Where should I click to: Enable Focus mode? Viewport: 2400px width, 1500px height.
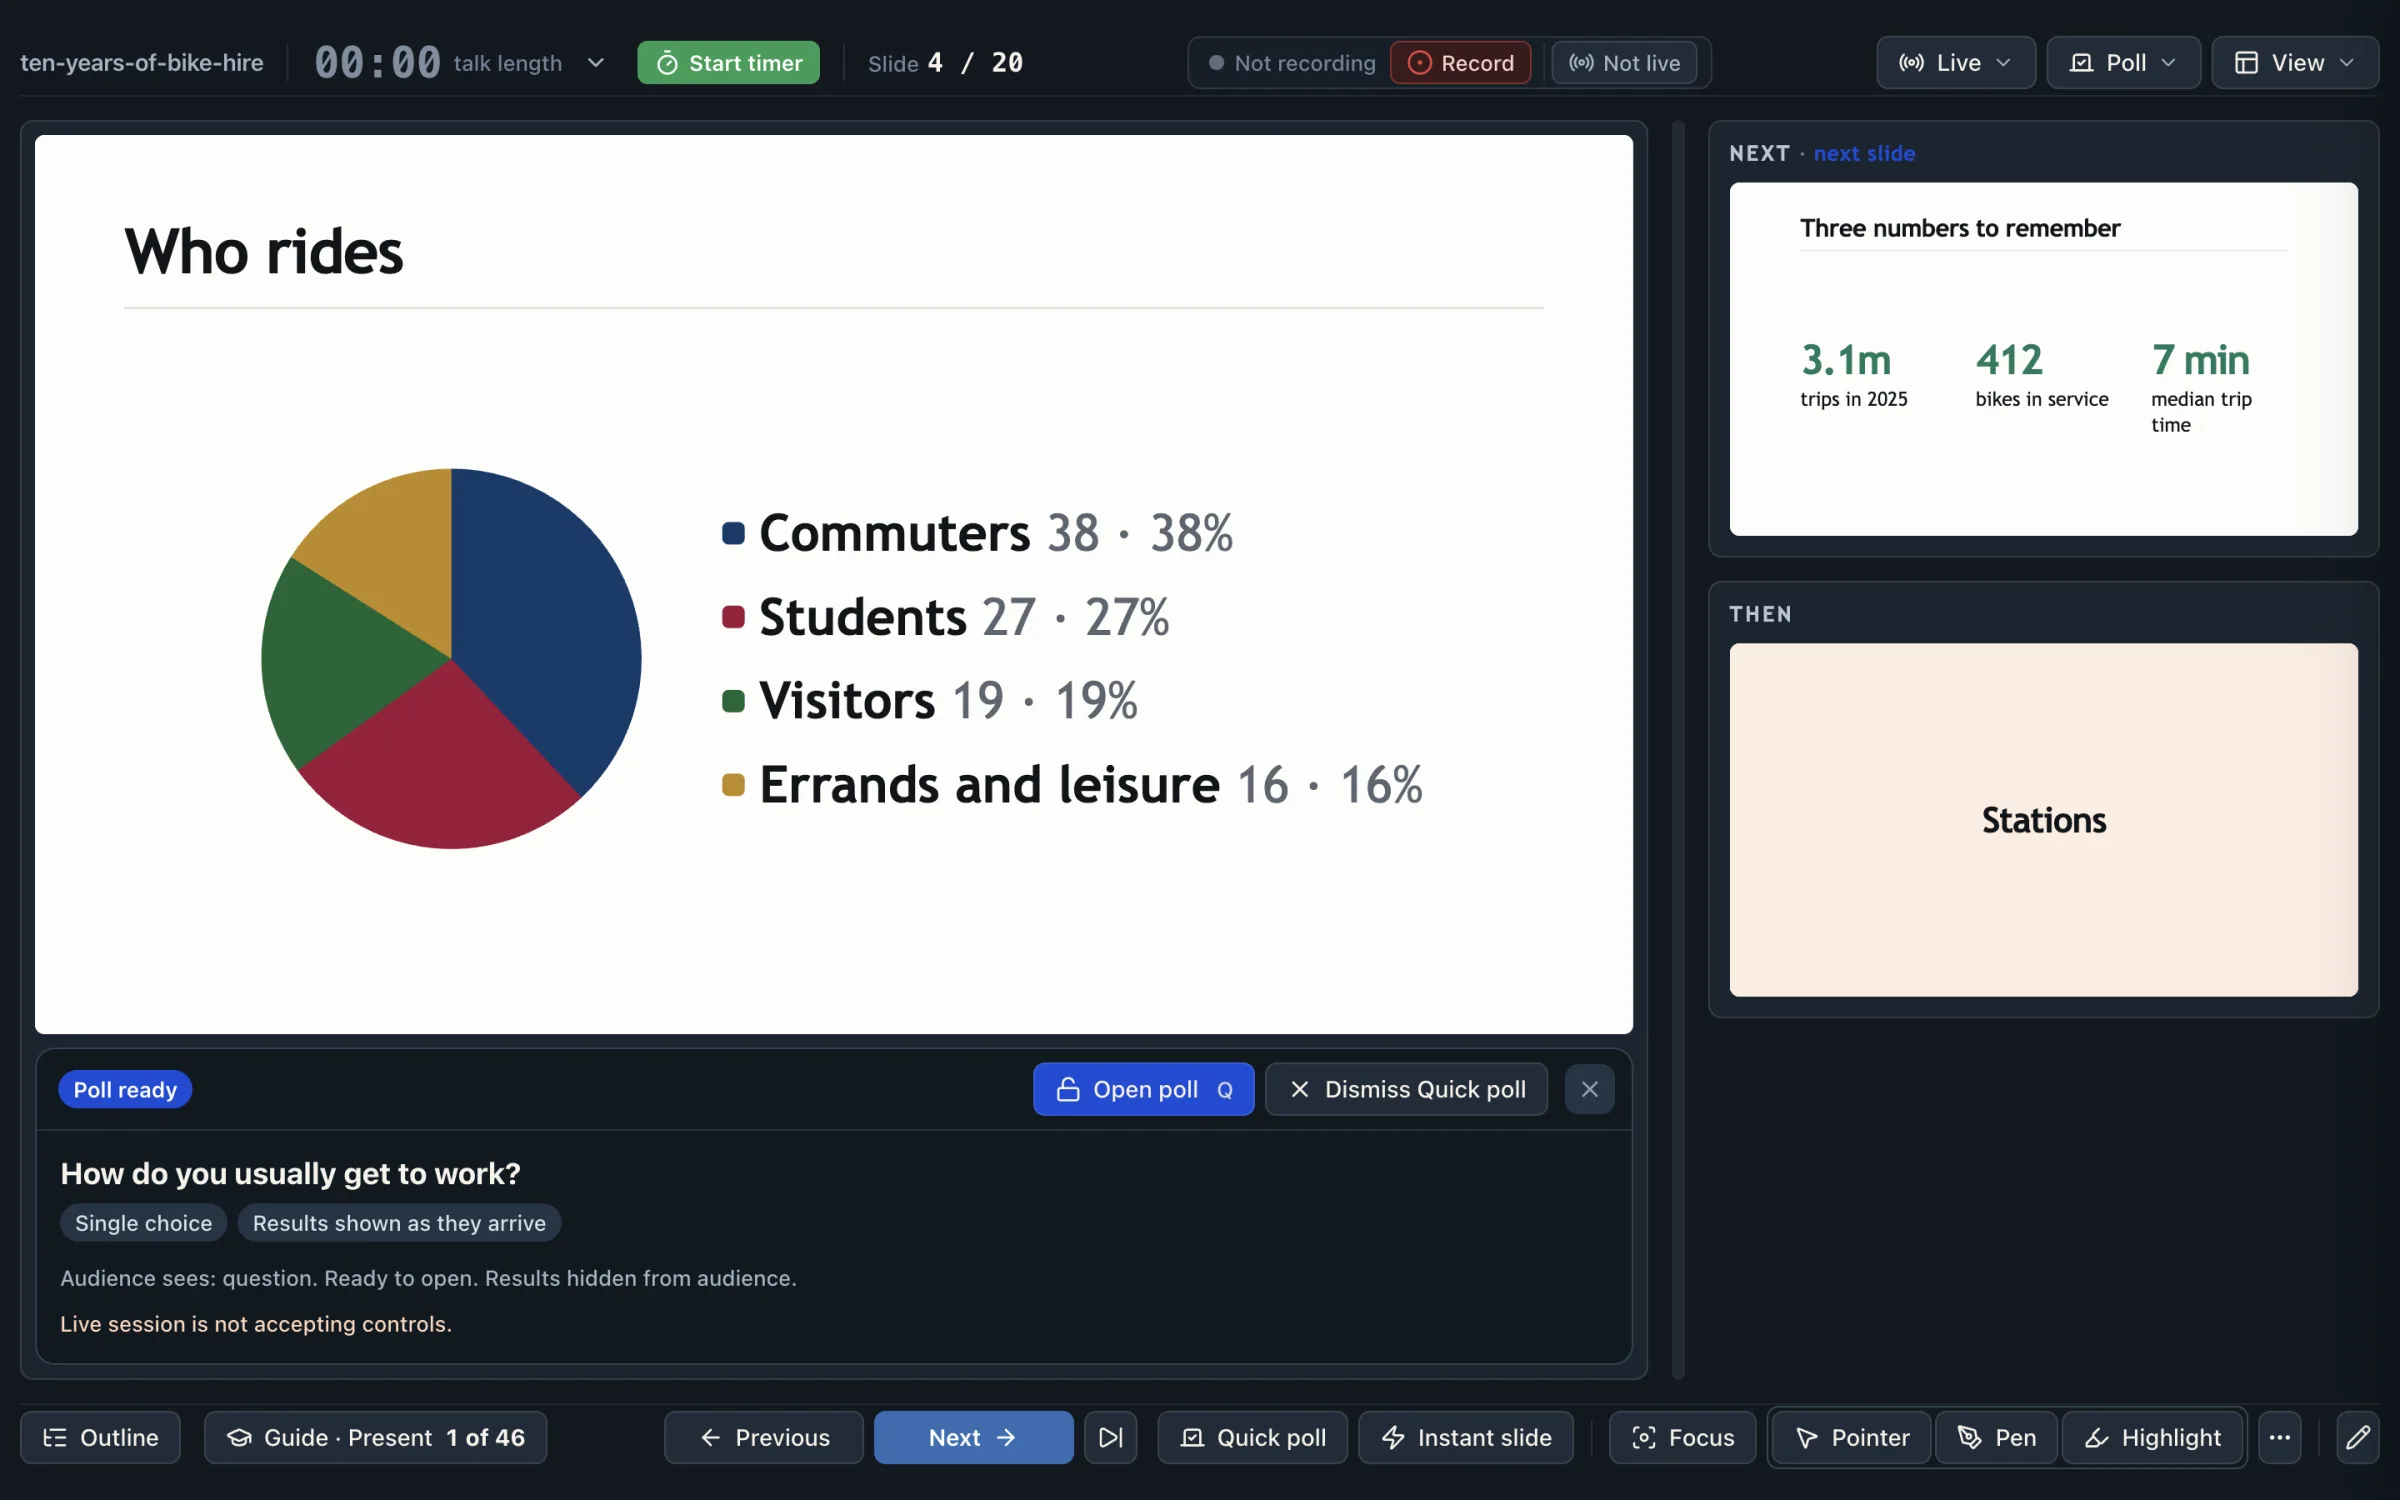pyautogui.click(x=1682, y=1437)
